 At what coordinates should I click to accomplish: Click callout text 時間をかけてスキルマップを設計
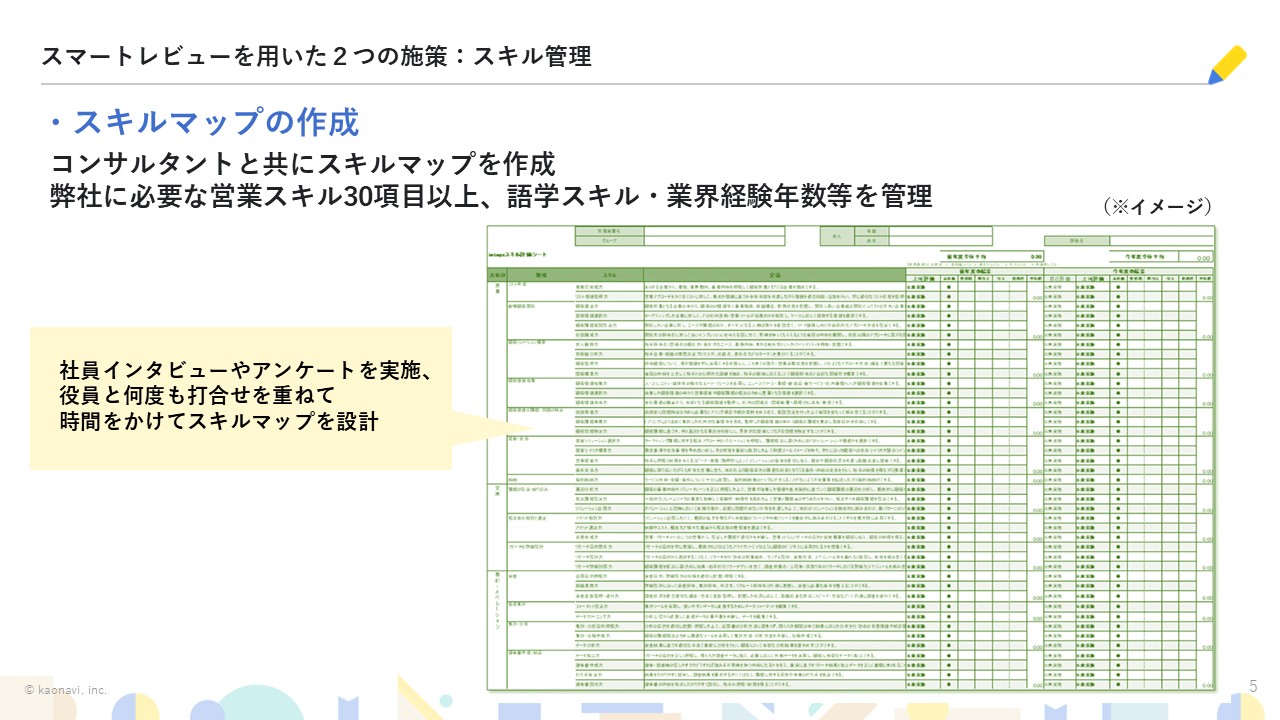pos(219,421)
